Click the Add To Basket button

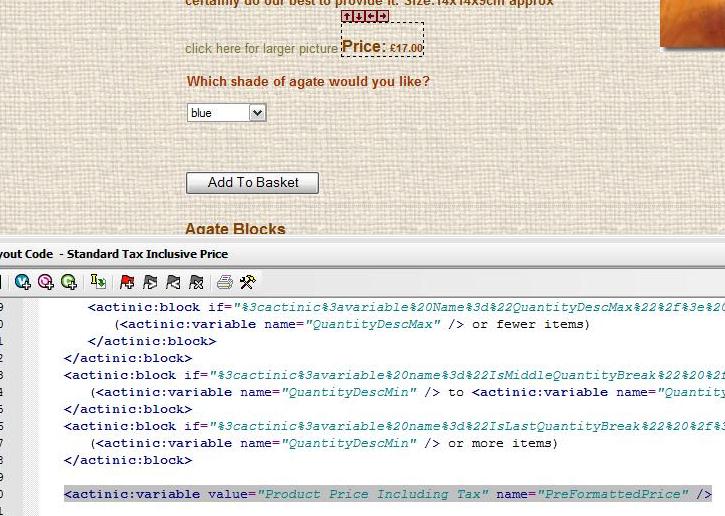pos(252,183)
